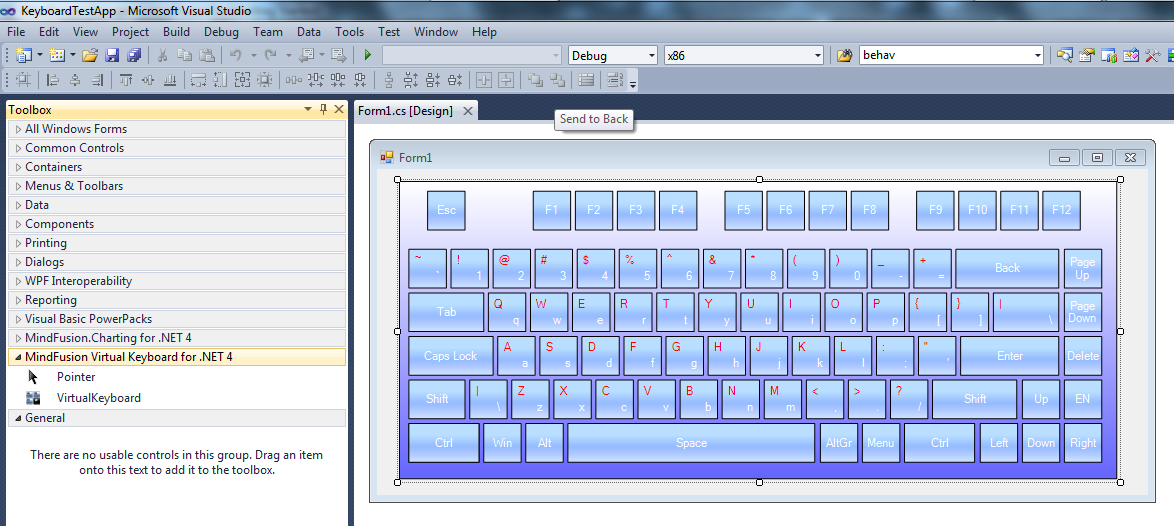
Task: Open the behav find combo box dropdown
Action: click(1038, 55)
